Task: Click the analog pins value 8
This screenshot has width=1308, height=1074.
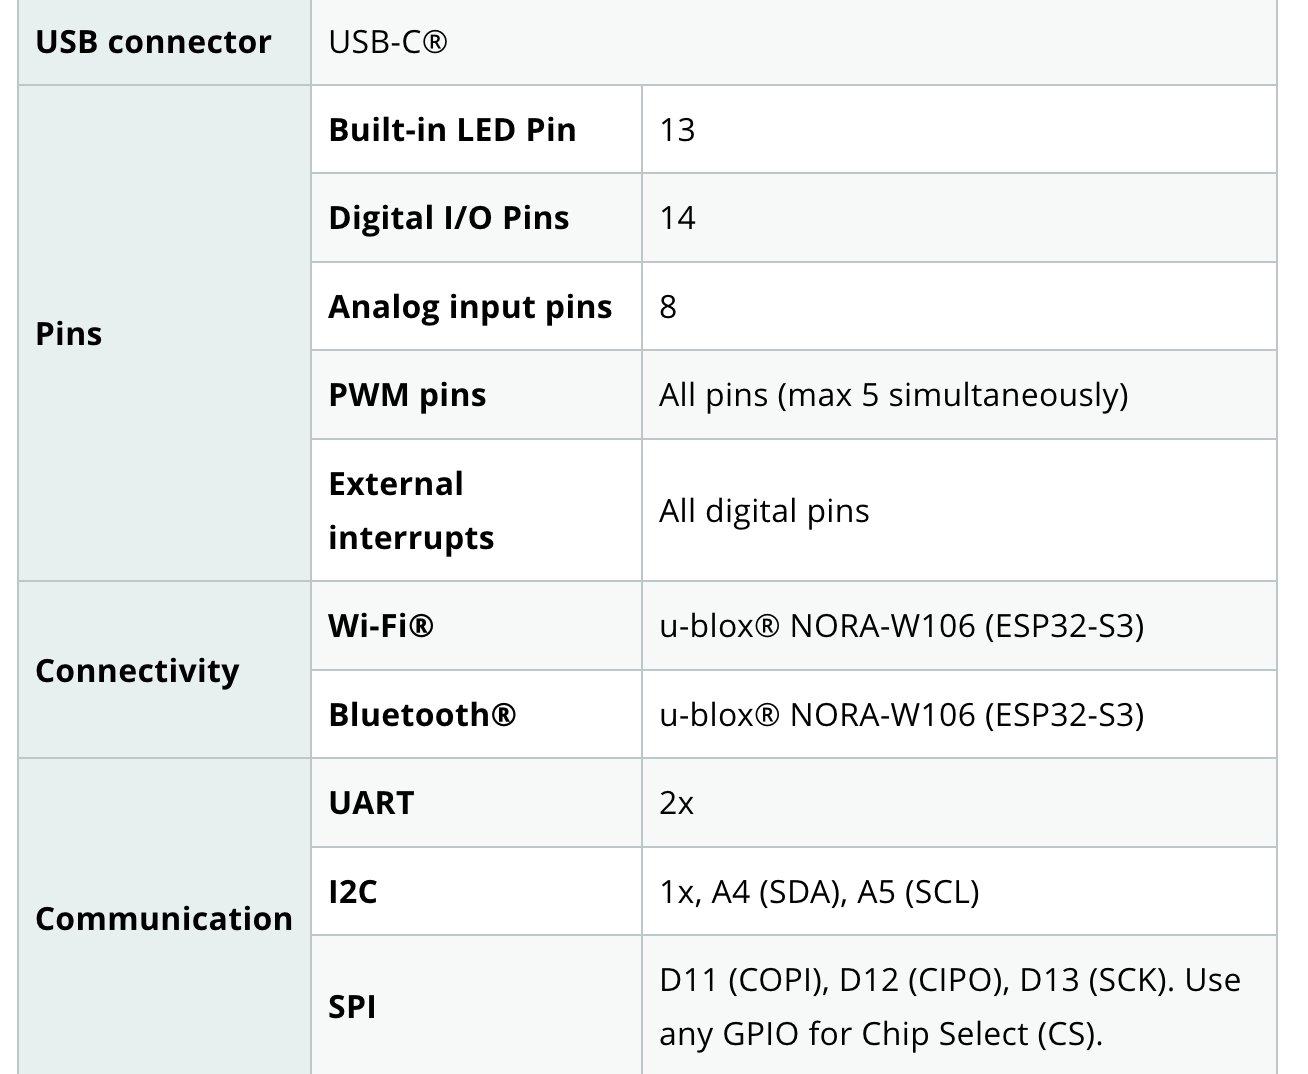Action: 668,306
